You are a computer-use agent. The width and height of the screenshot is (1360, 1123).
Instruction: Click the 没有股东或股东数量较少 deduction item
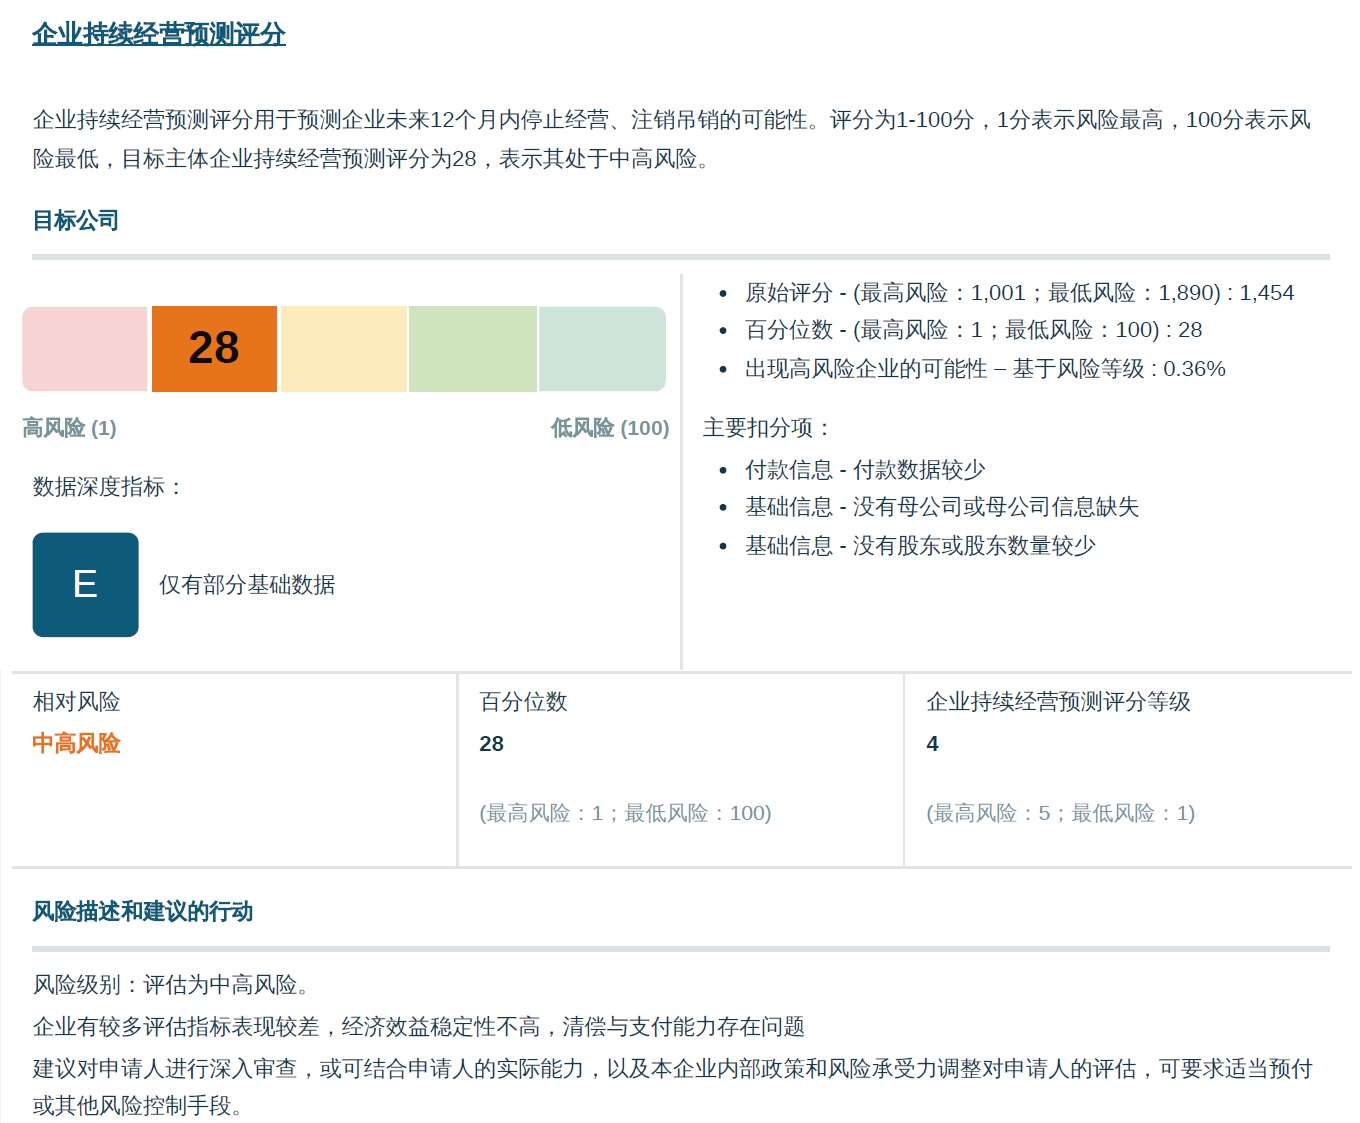[x=919, y=546]
